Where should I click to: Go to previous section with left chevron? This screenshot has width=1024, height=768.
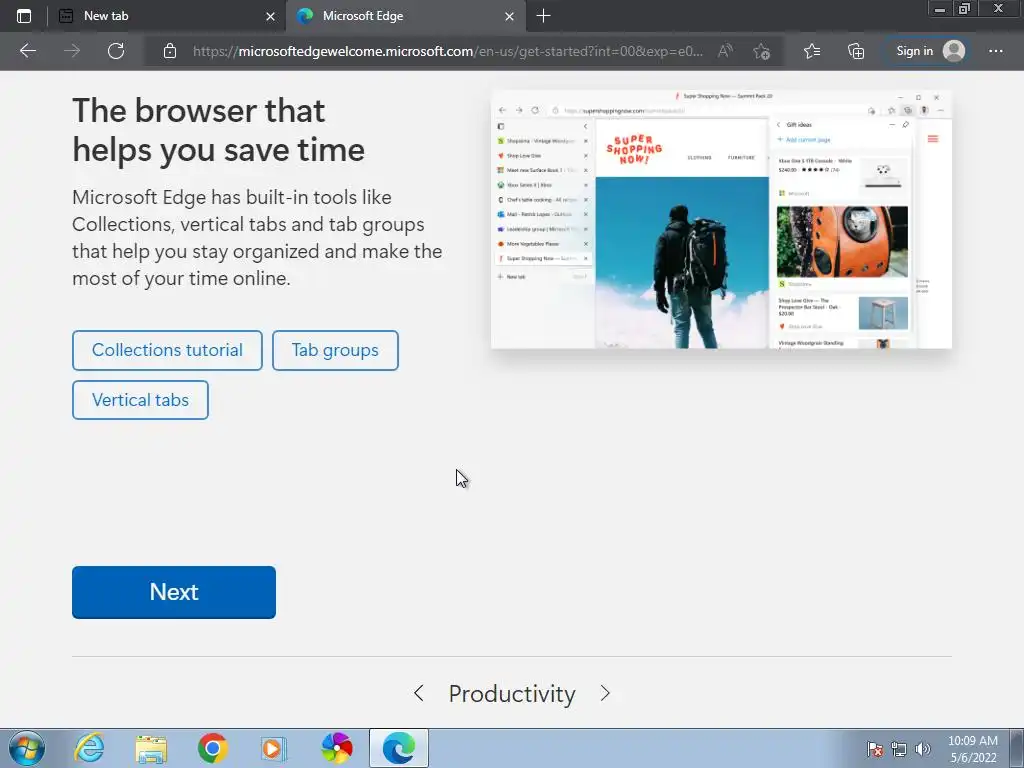tap(419, 693)
